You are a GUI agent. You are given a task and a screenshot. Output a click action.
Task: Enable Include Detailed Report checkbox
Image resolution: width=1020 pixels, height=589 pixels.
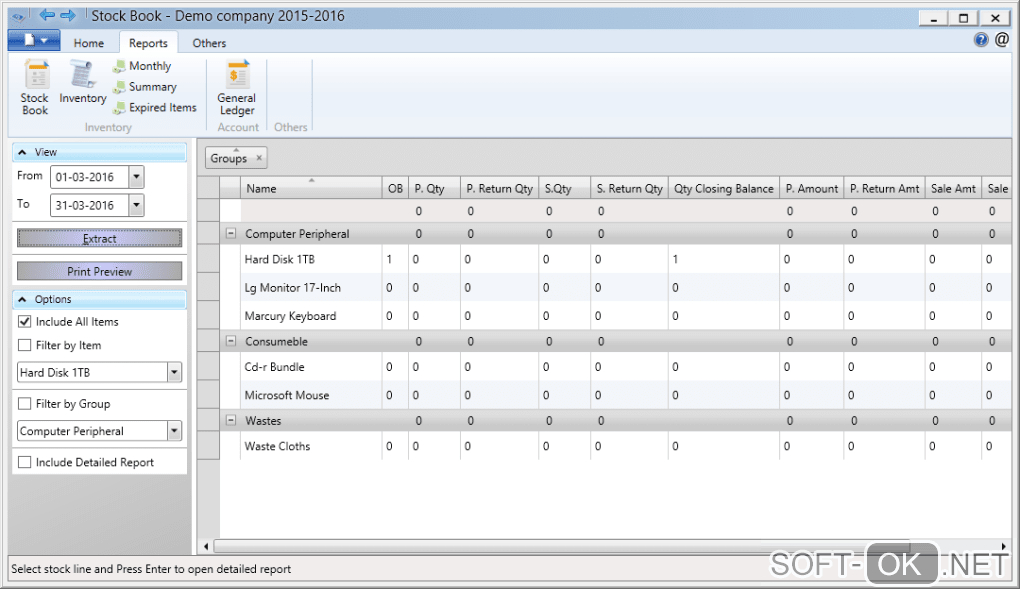pos(25,462)
